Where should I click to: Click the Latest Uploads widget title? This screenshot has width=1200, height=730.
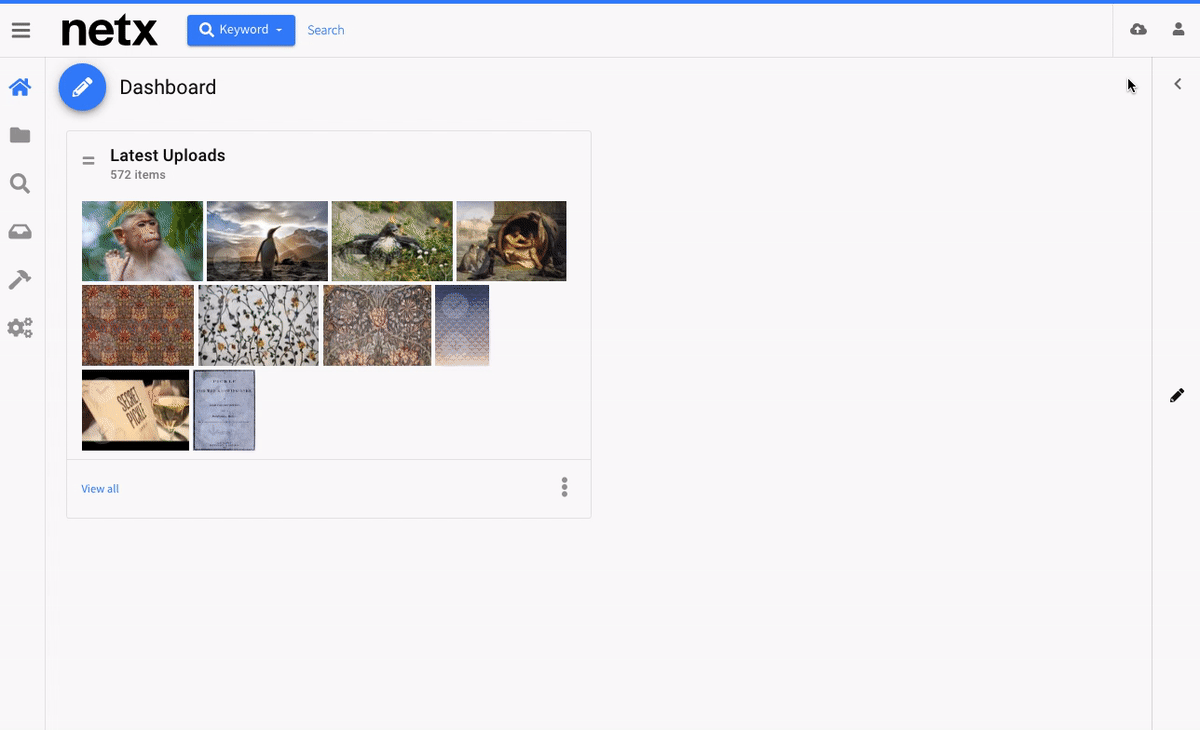click(168, 155)
